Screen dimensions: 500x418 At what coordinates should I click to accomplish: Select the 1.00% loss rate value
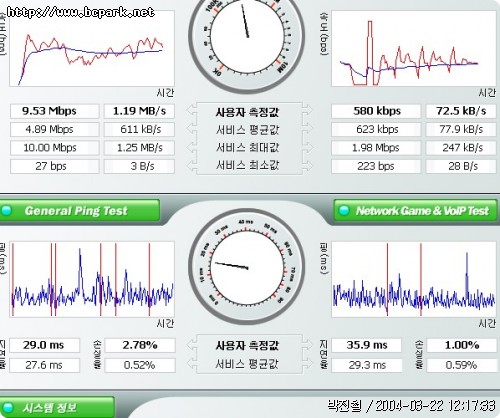[x=462, y=345]
